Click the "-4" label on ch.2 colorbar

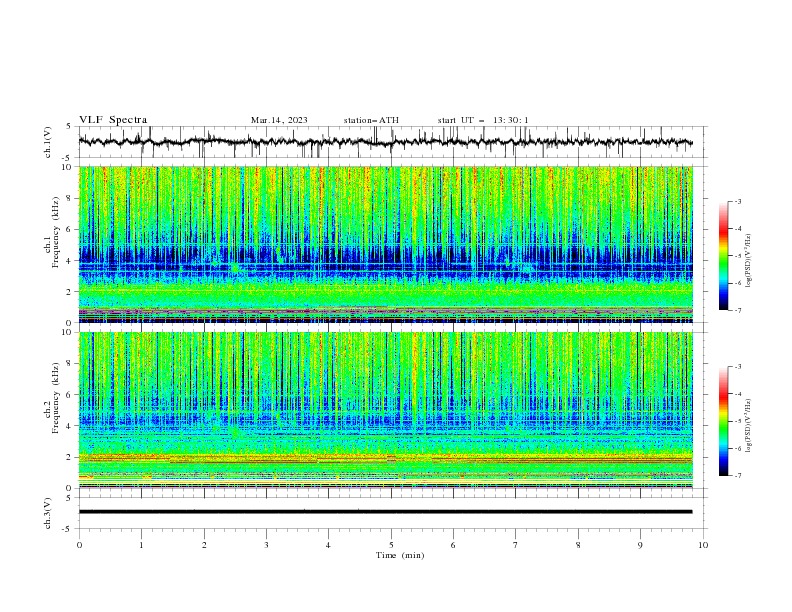click(737, 394)
